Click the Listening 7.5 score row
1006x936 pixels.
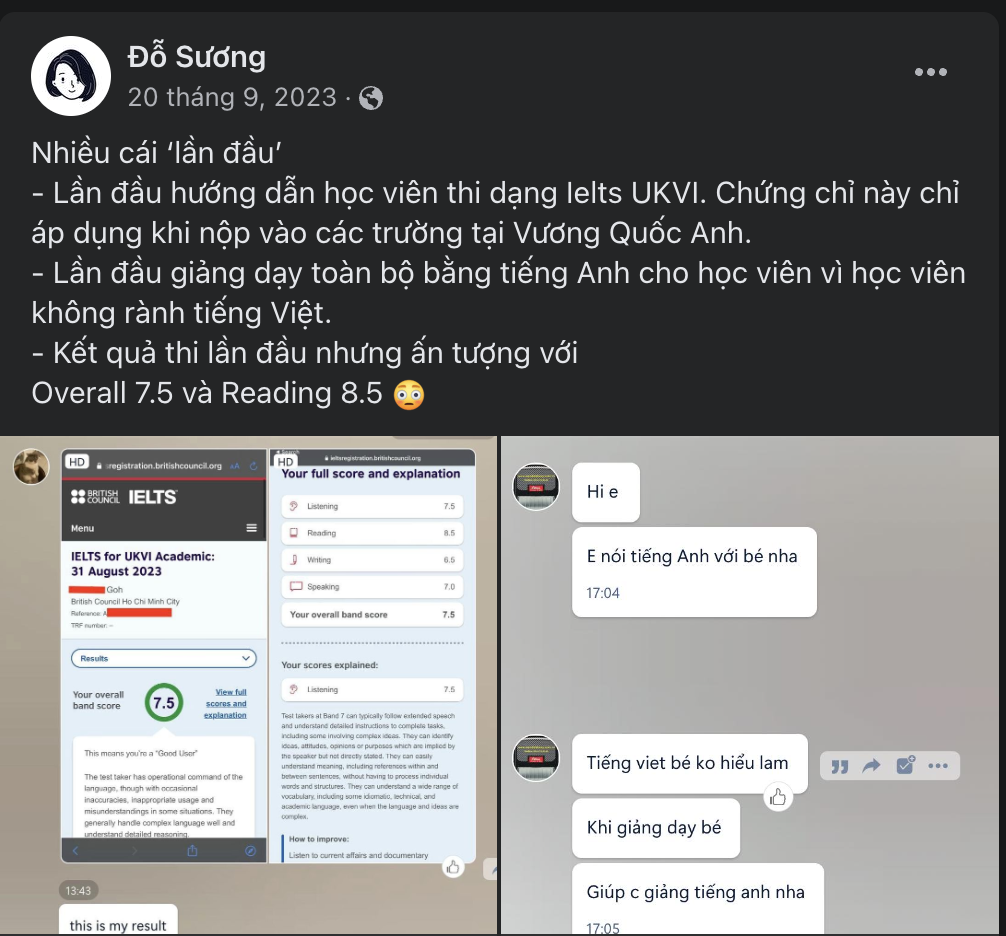[372, 506]
